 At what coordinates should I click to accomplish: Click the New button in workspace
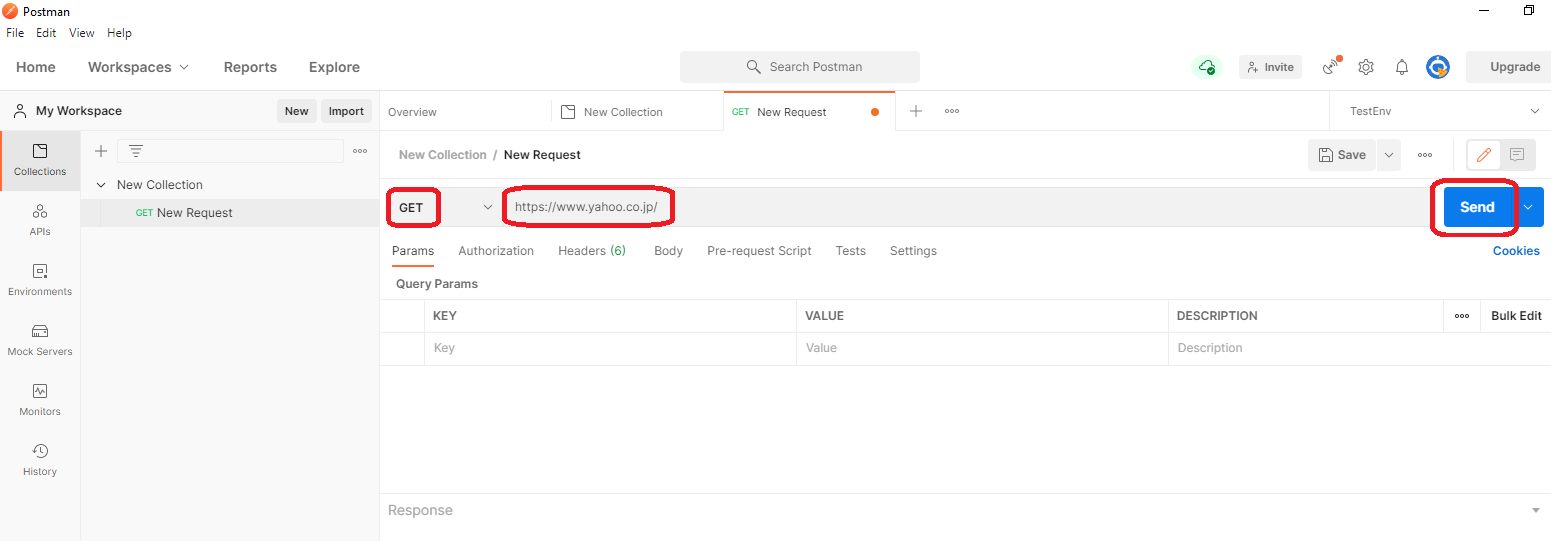tap(296, 111)
